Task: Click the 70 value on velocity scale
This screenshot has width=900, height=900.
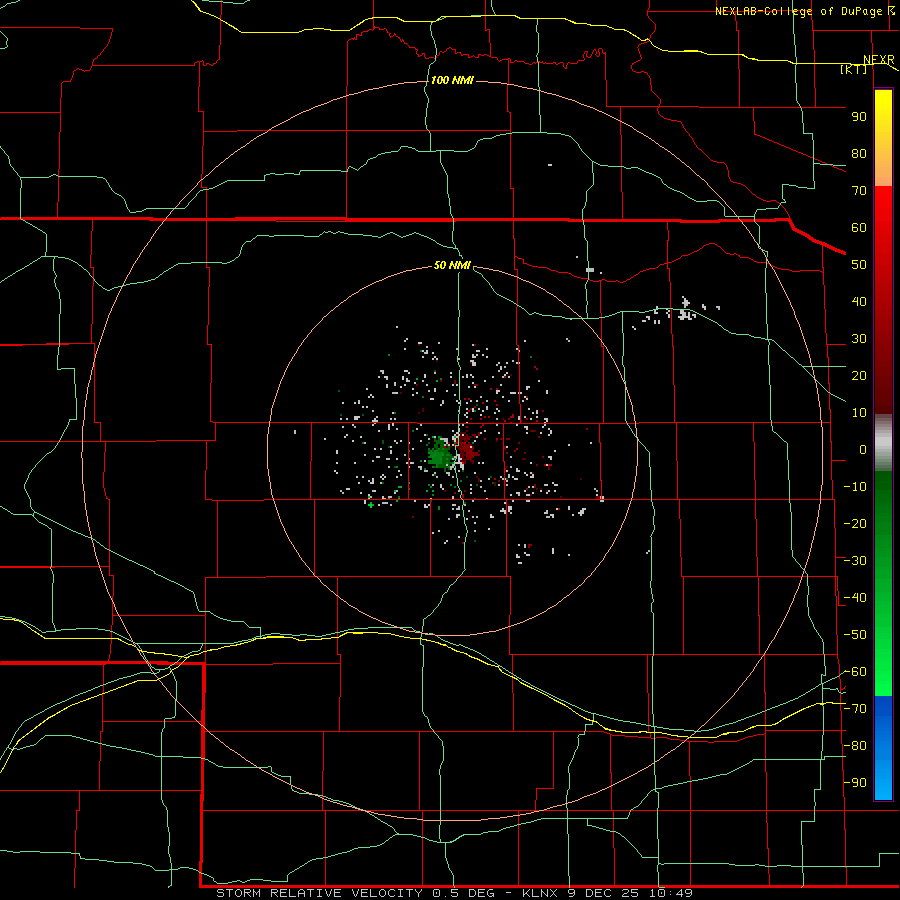Action: 859,191
